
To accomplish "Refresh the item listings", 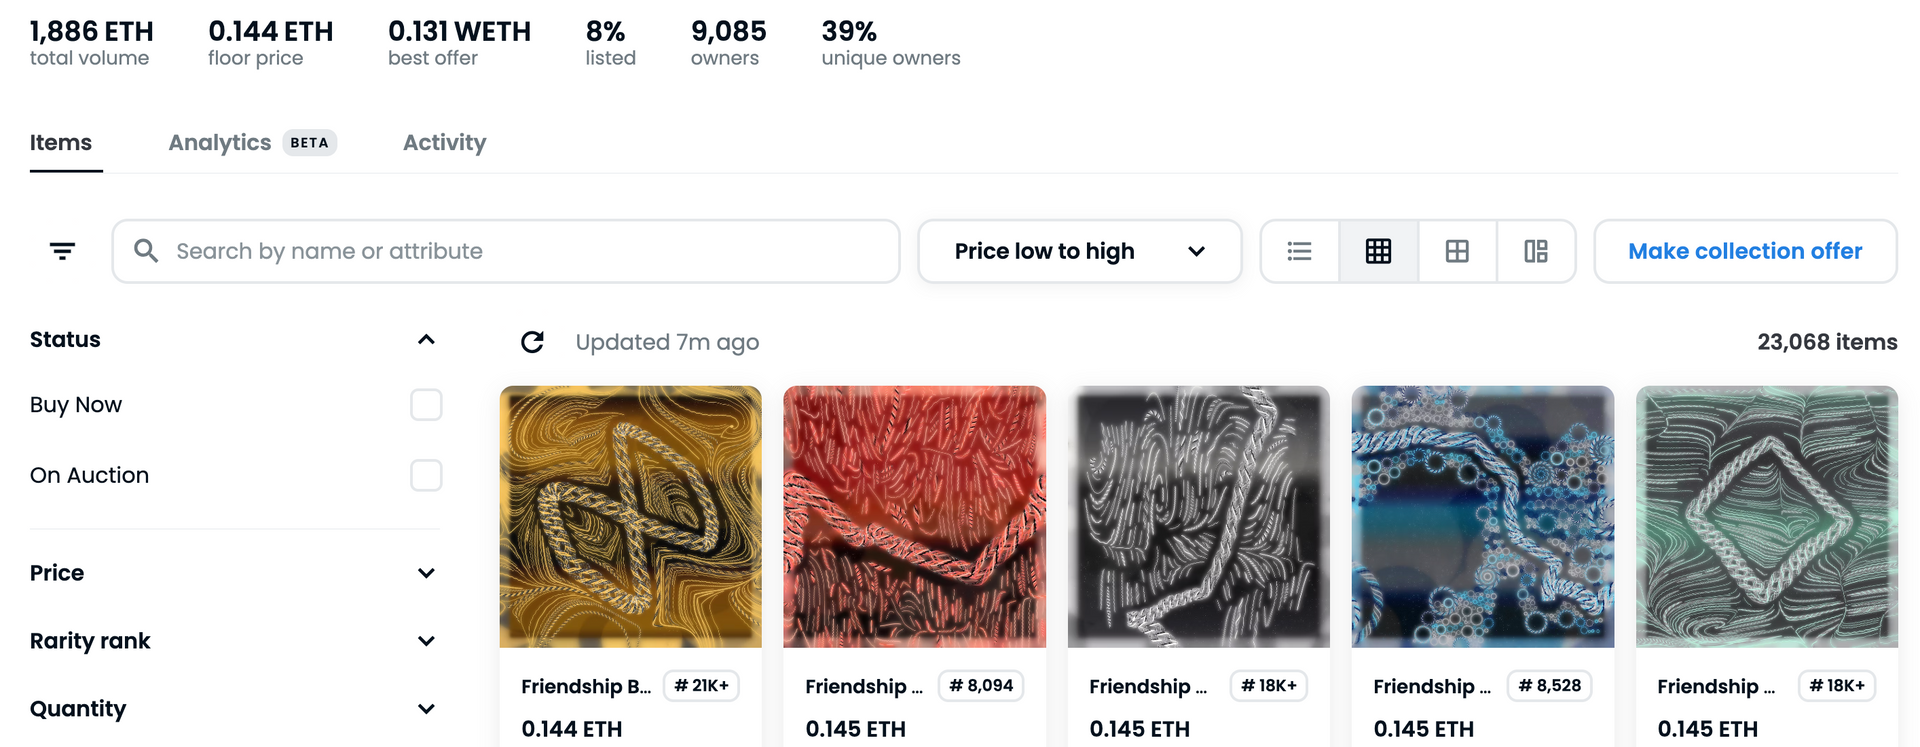I will coord(533,342).
